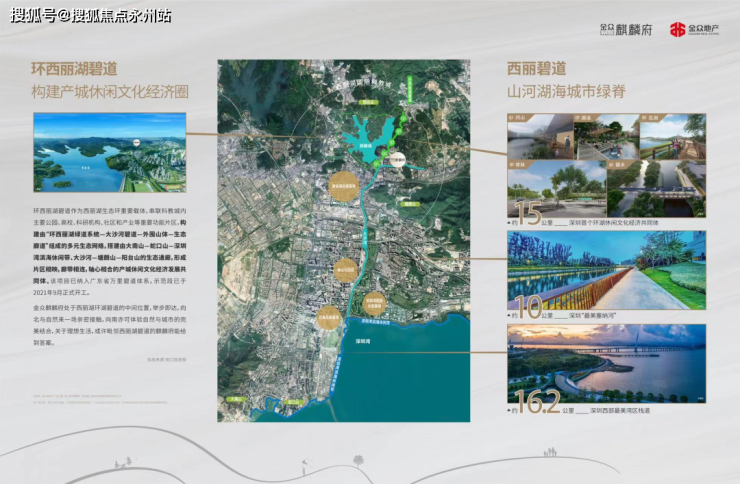Click the tan circle marker nearest below the lake

(x=345, y=185)
